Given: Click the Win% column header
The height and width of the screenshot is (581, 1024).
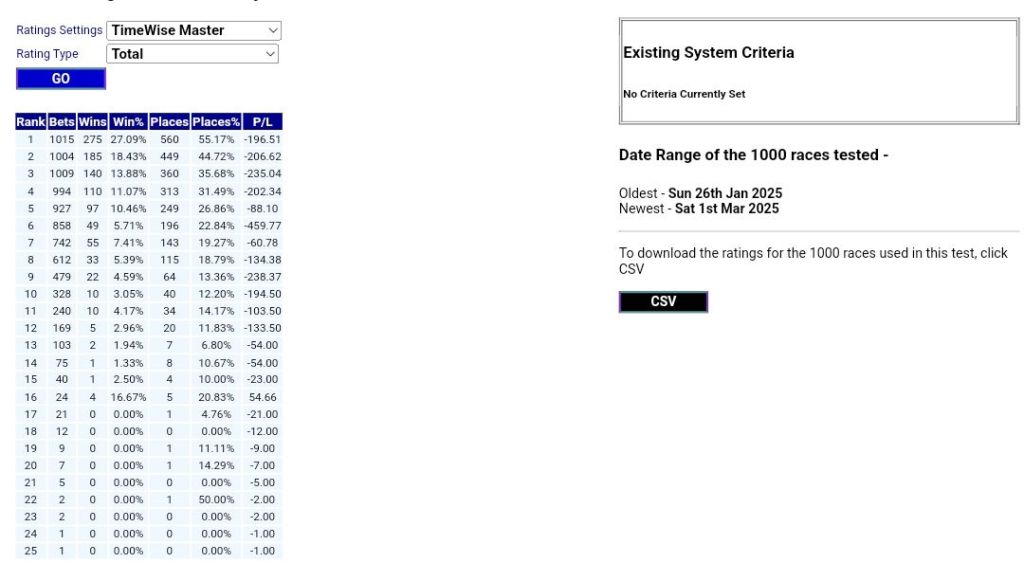Looking at the screenshot, I should pyautogui.click(x=128, y=122).
